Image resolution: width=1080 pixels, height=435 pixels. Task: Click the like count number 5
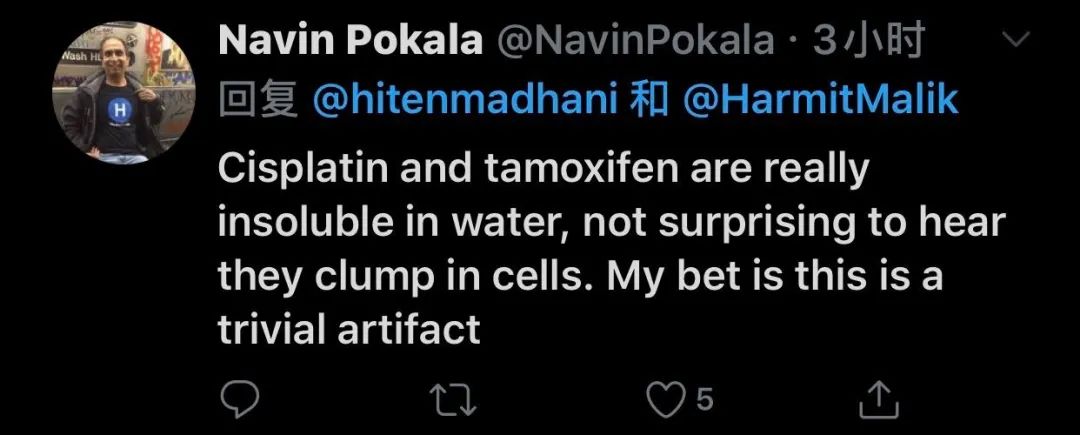pyautogui.click(x=704, y=400)
